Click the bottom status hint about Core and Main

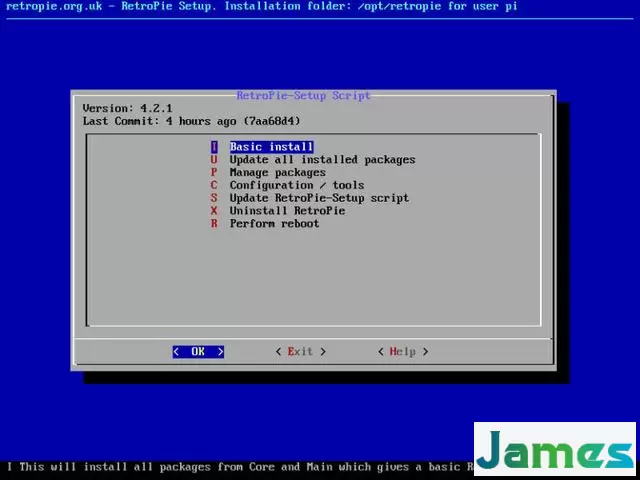[x=241, y=467]
